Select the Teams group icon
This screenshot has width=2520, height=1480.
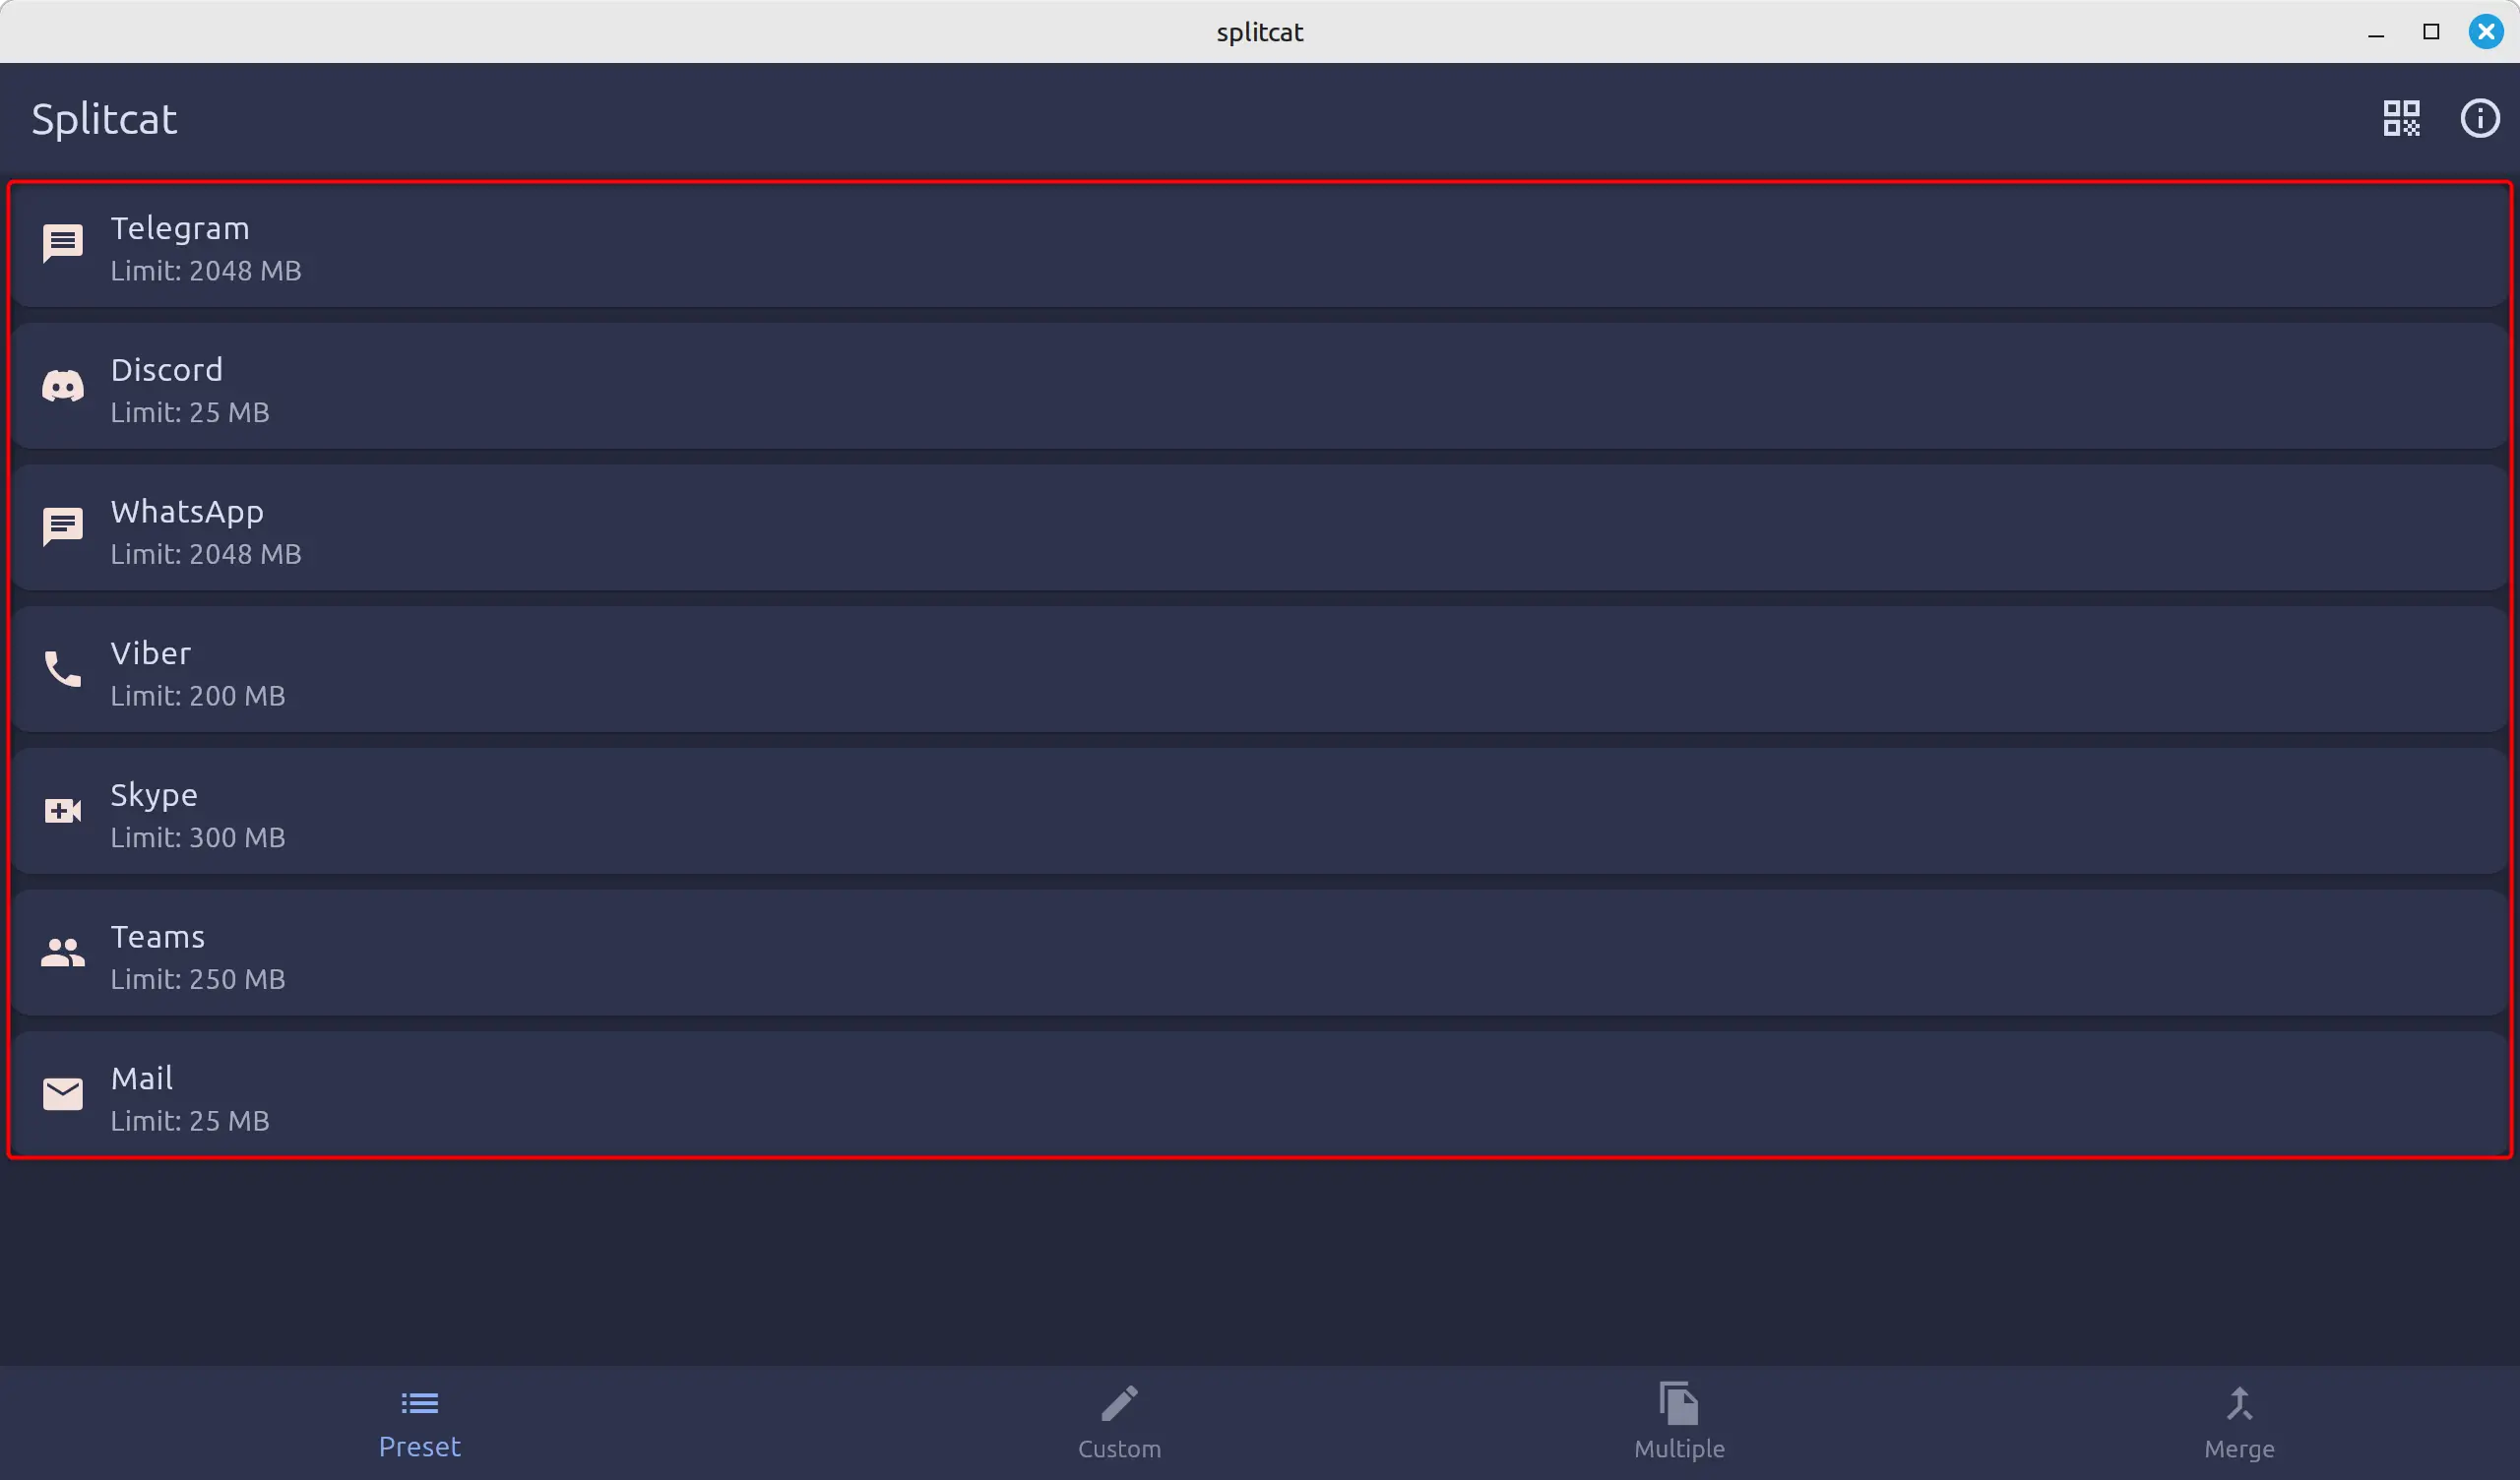tap(62, 954)
